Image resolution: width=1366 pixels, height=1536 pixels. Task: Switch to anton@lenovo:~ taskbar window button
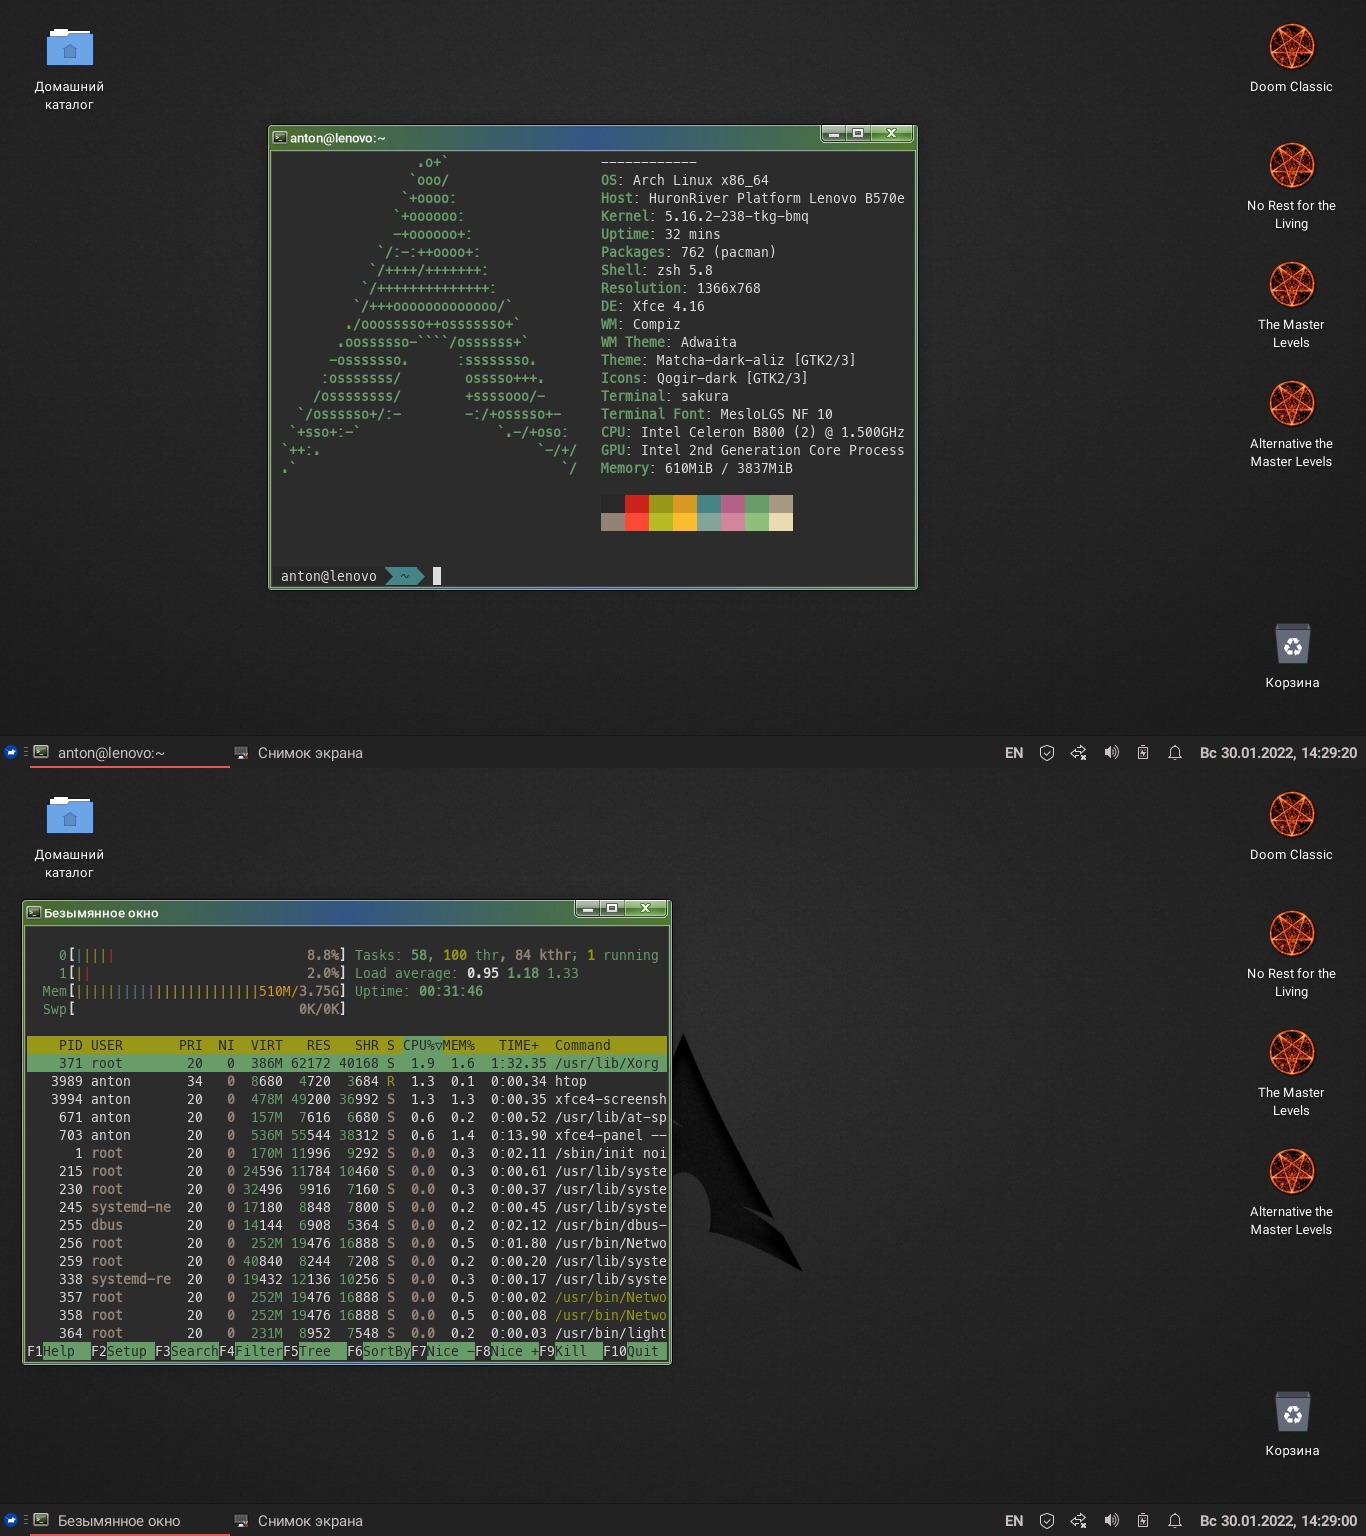[x=130, y=753]
